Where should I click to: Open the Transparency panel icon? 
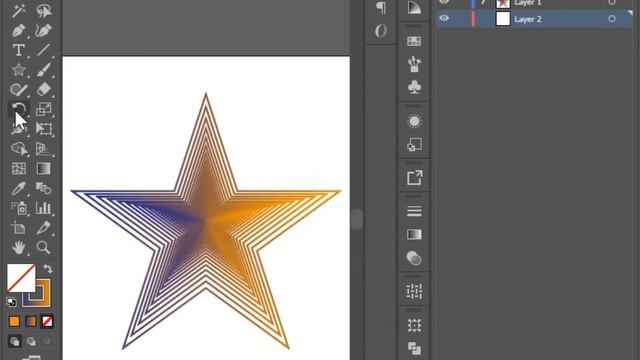point(414,258)
